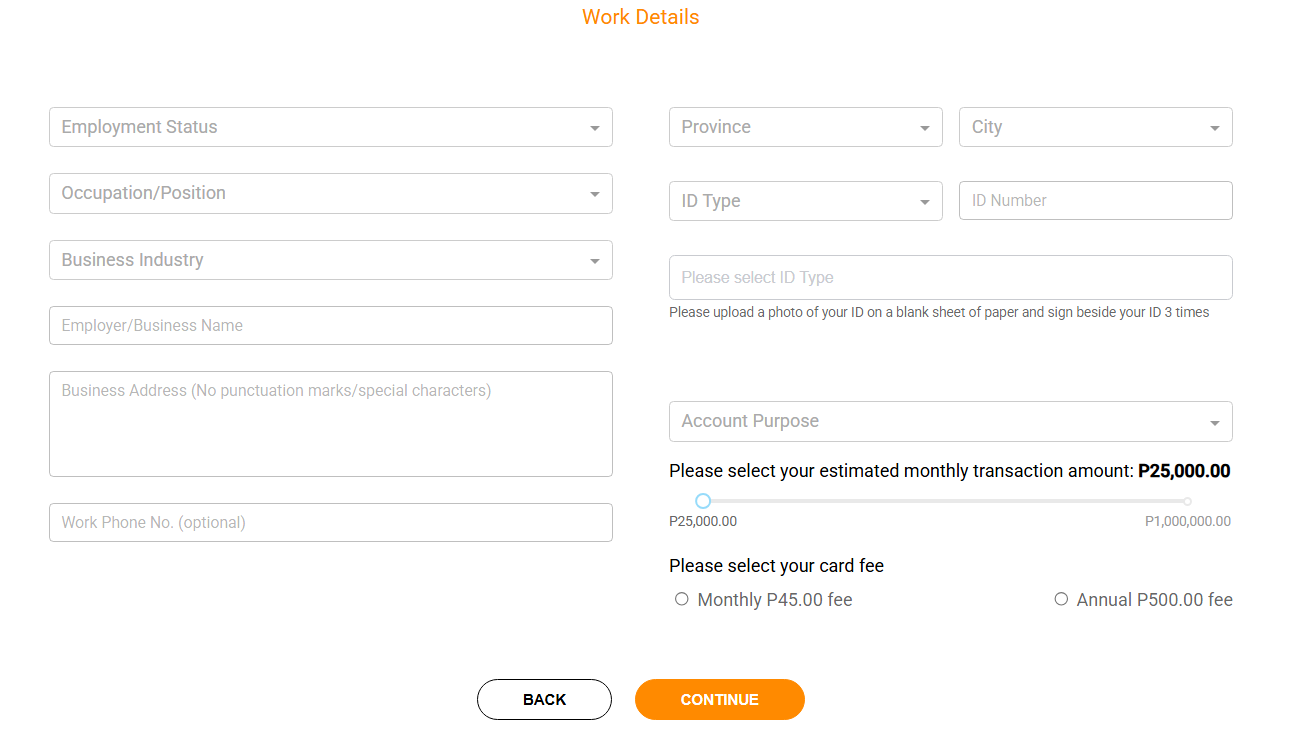Click the Employer/Business Name field
This screenshot has width=1299, height=731.
[x=330, y=325]
